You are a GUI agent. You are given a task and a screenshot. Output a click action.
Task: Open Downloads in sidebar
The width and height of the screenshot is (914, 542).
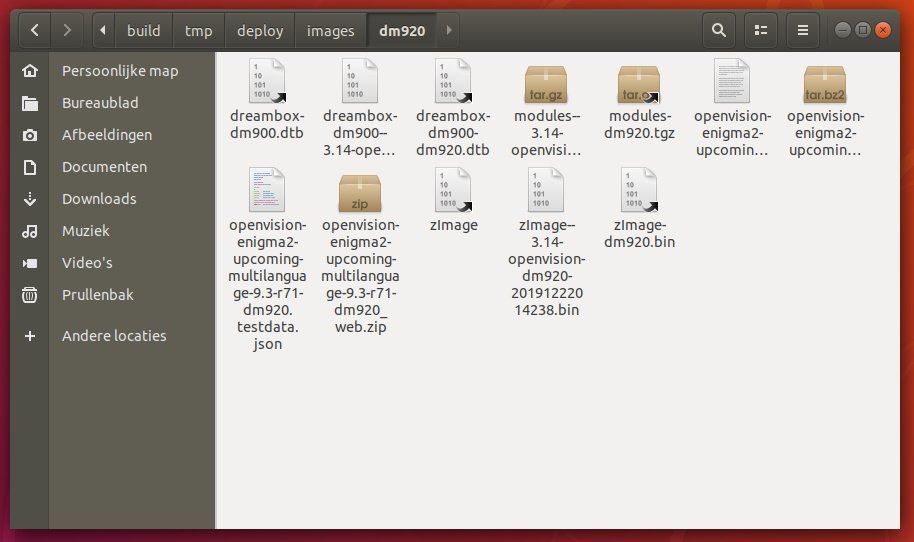pos(99,199)
